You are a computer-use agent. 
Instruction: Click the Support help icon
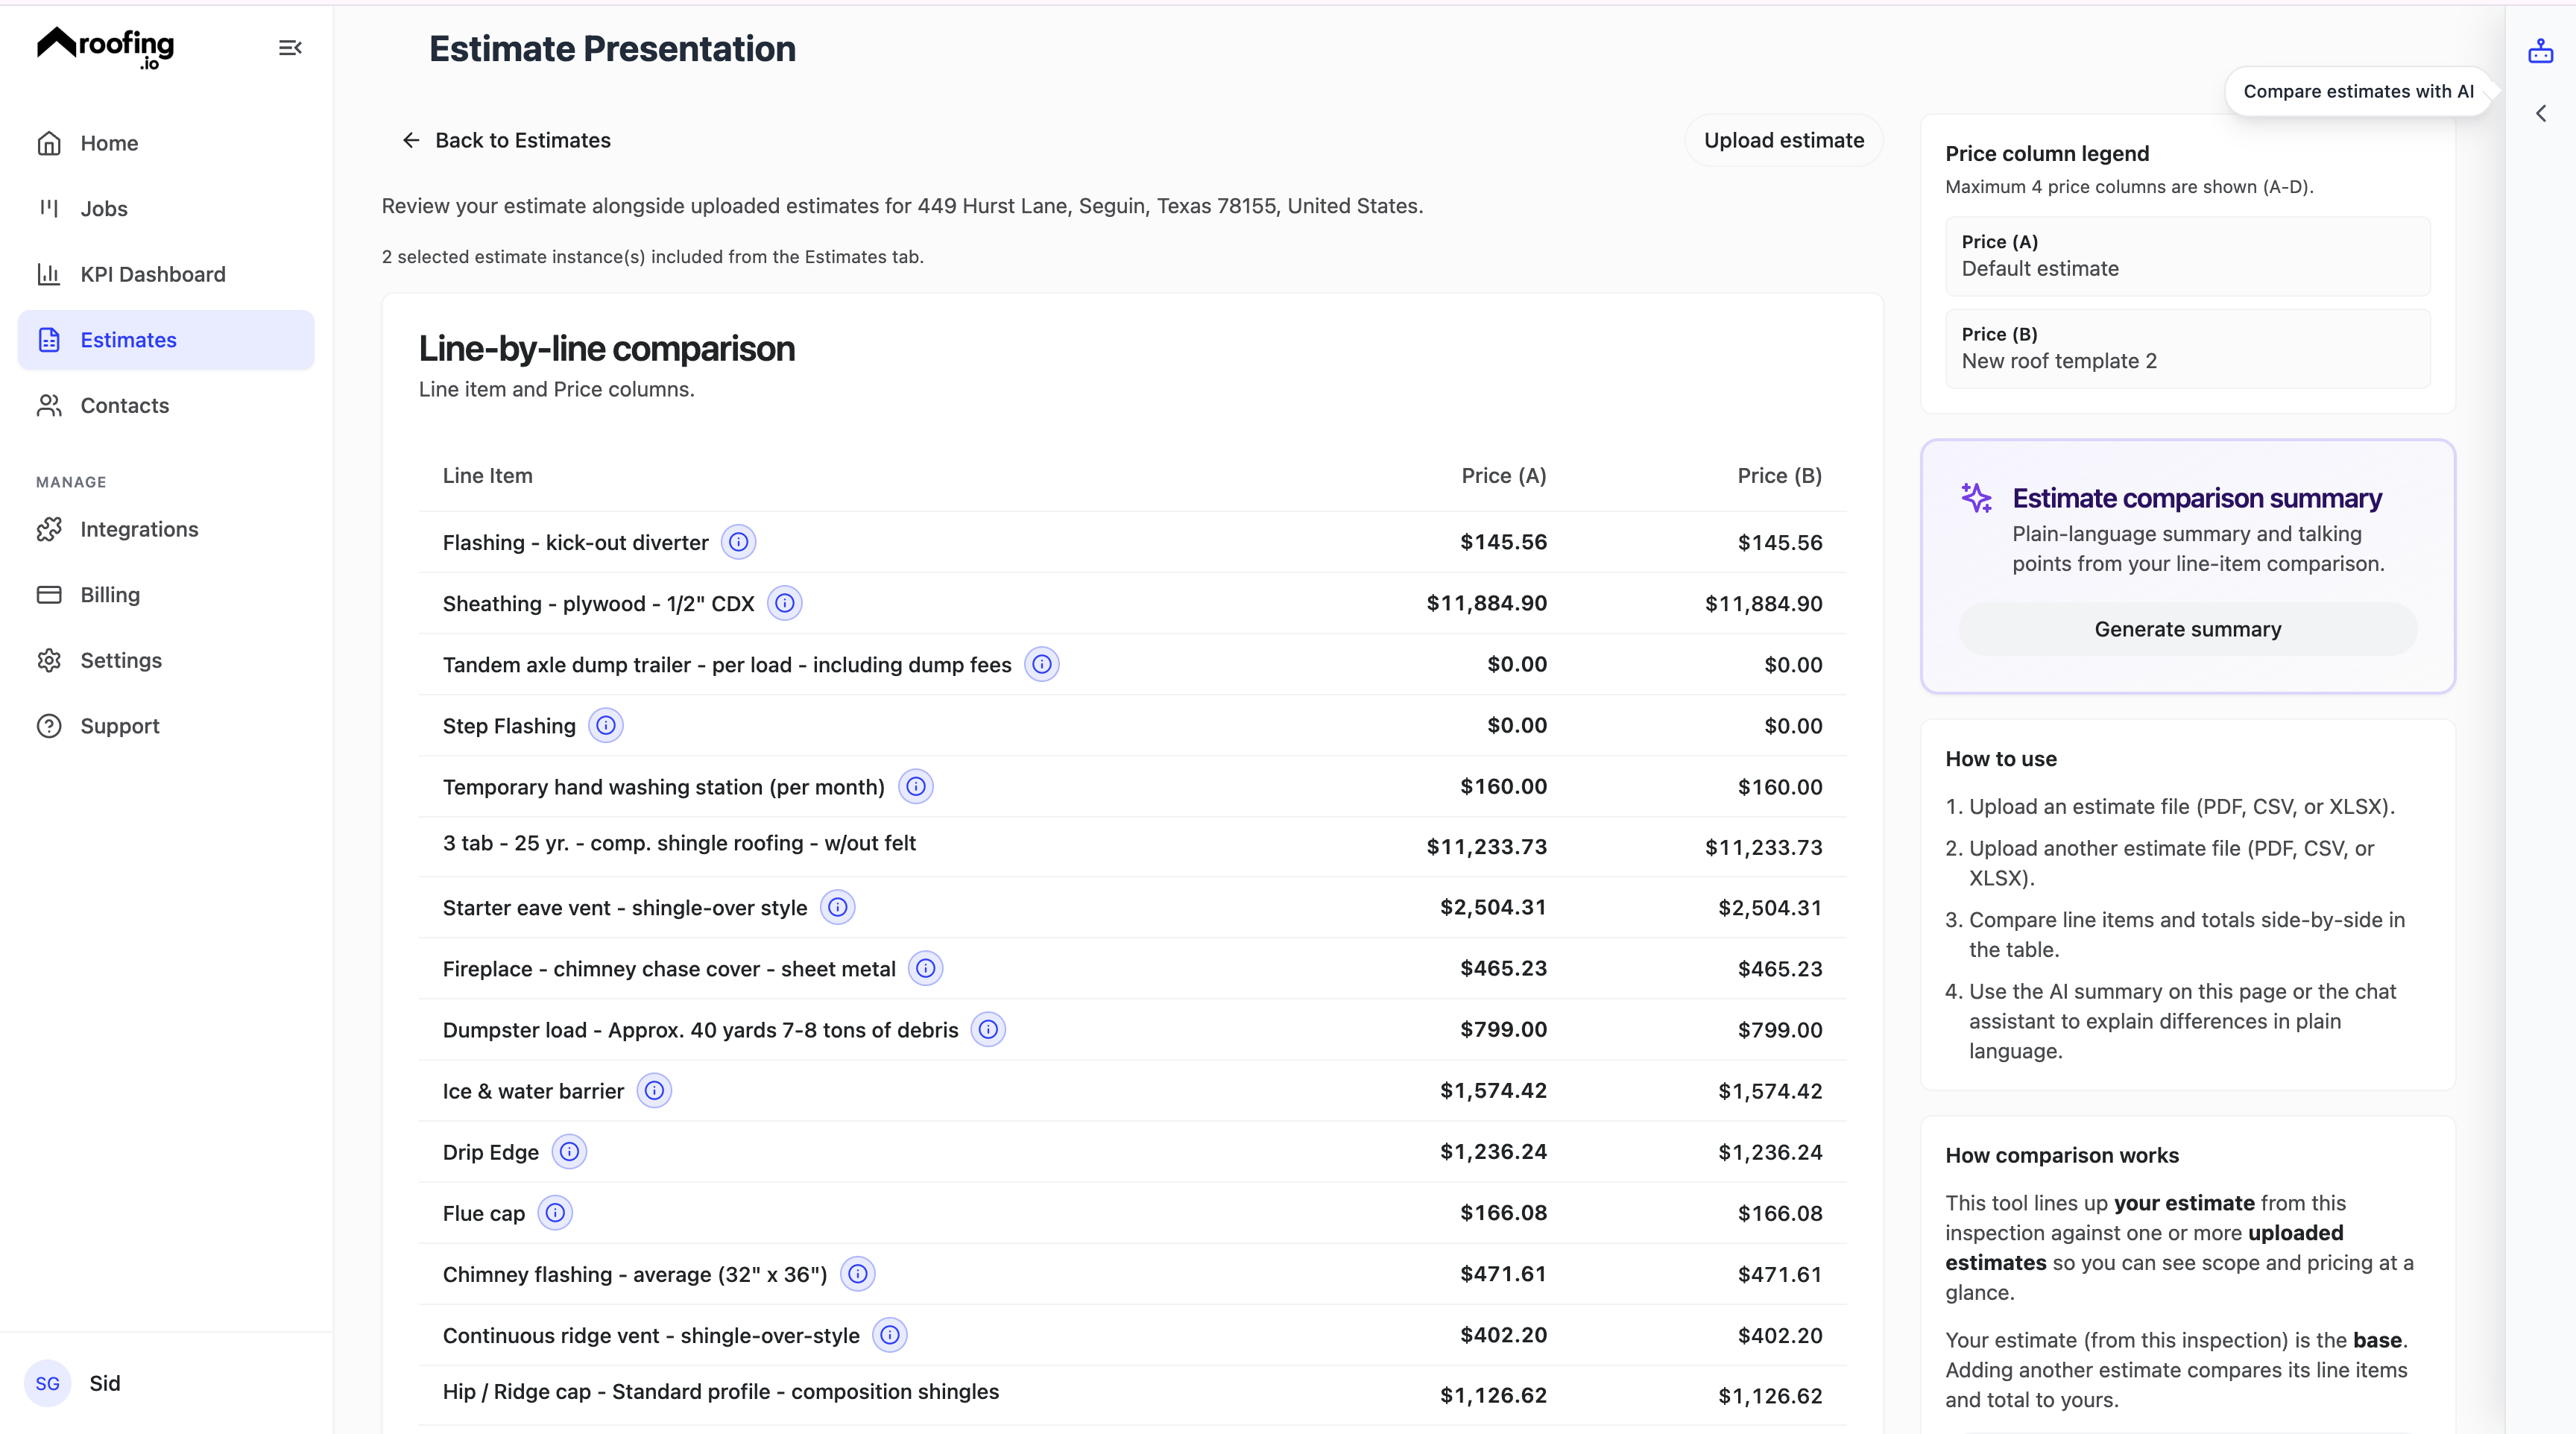[50, 725]
